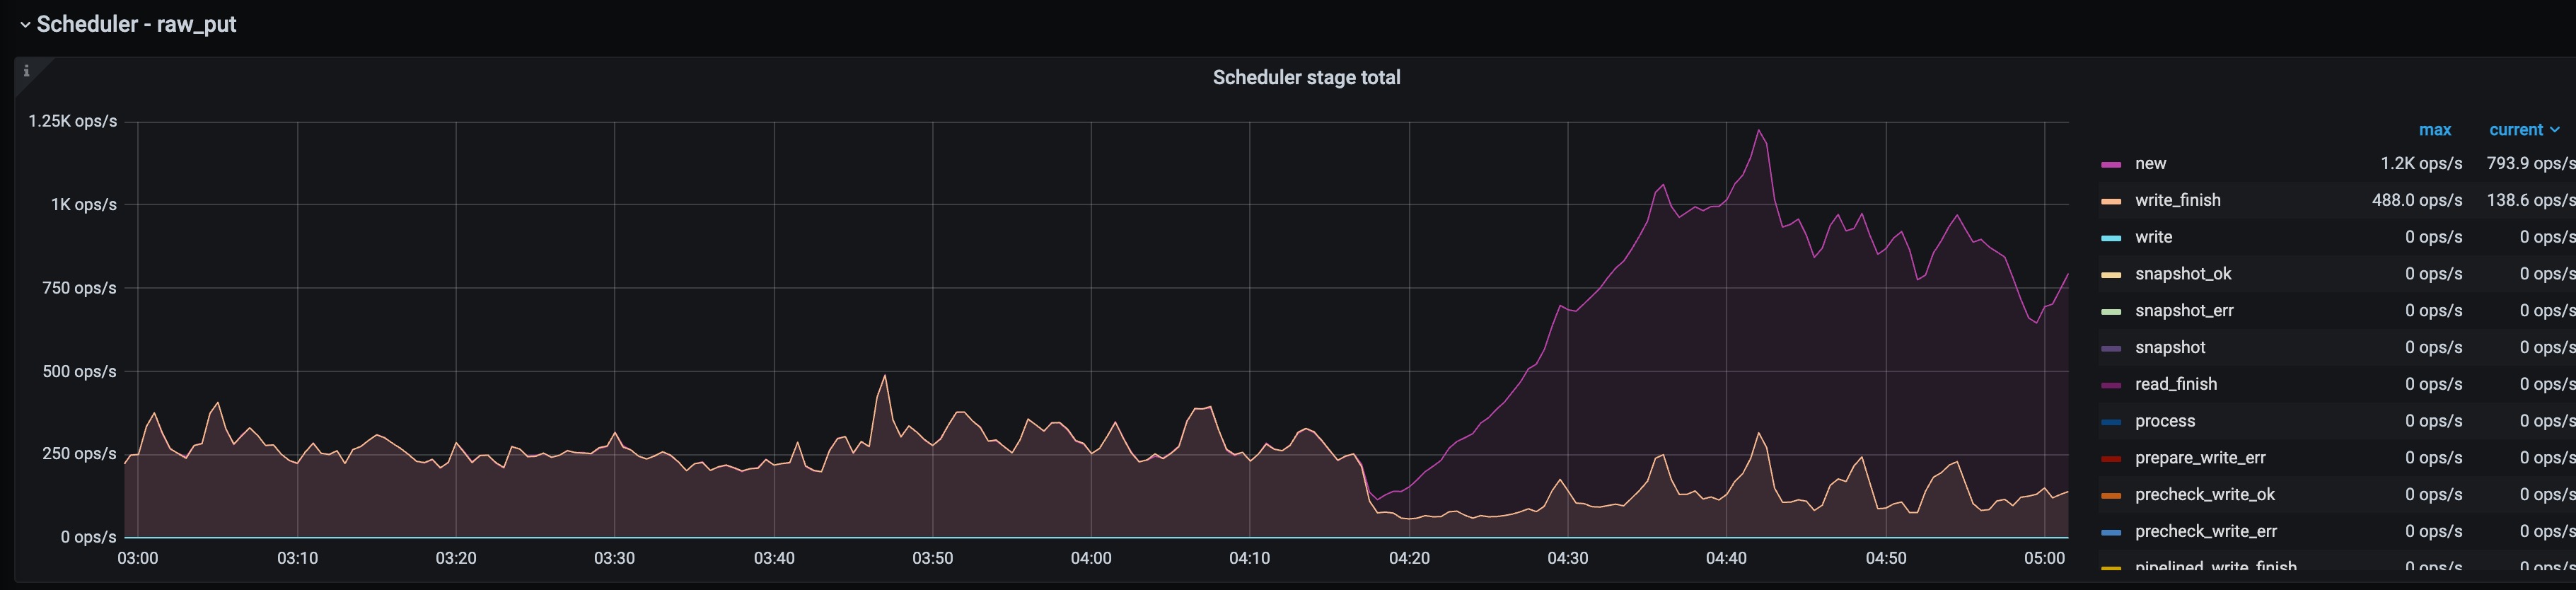This screenshot has height=590, width=2576.
Task: Click the 03:10 time axis label
Action: pyautogui.click(x=297, y=558)
